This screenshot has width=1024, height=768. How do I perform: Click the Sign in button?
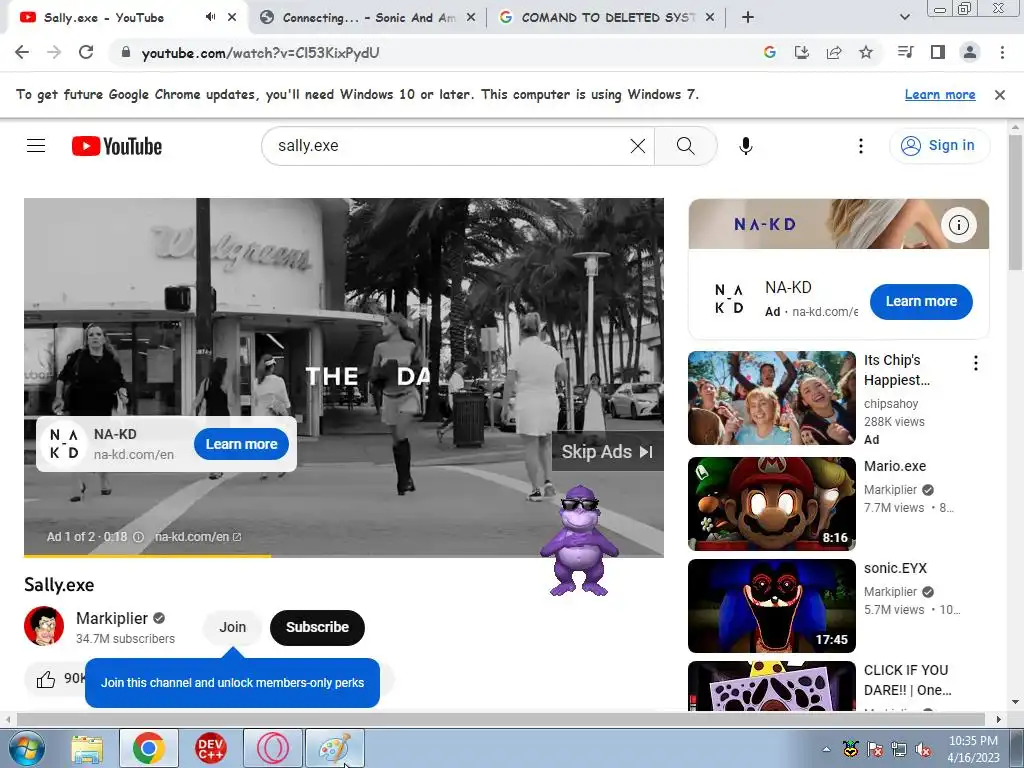pos(939,146)
